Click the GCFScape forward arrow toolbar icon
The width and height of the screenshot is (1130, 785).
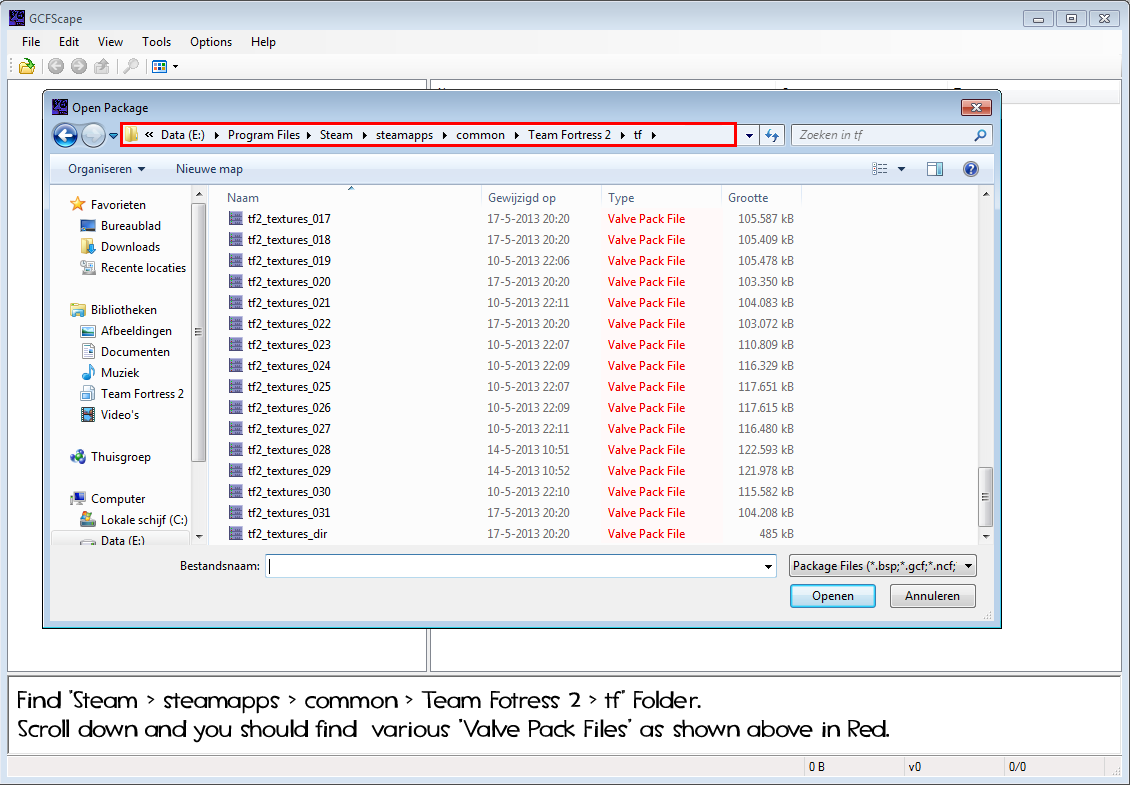point(79,66)
